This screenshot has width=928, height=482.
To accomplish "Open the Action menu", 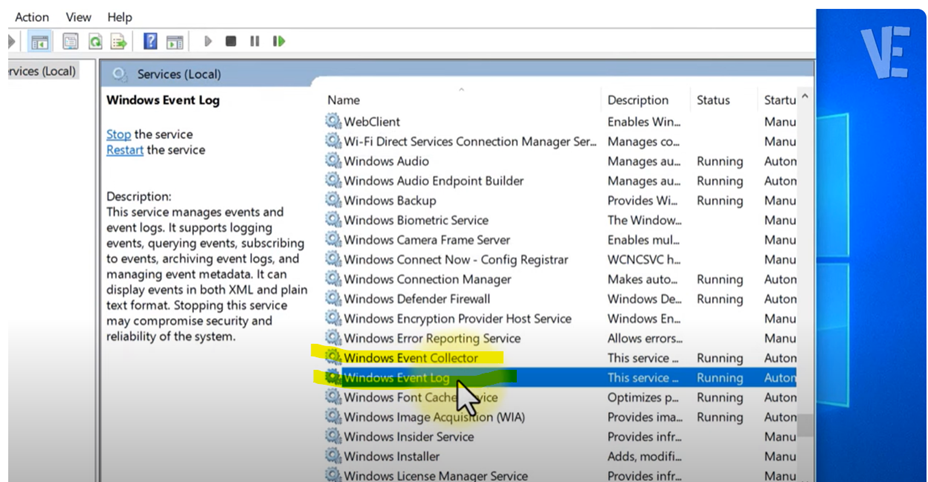I will [32, 17].
